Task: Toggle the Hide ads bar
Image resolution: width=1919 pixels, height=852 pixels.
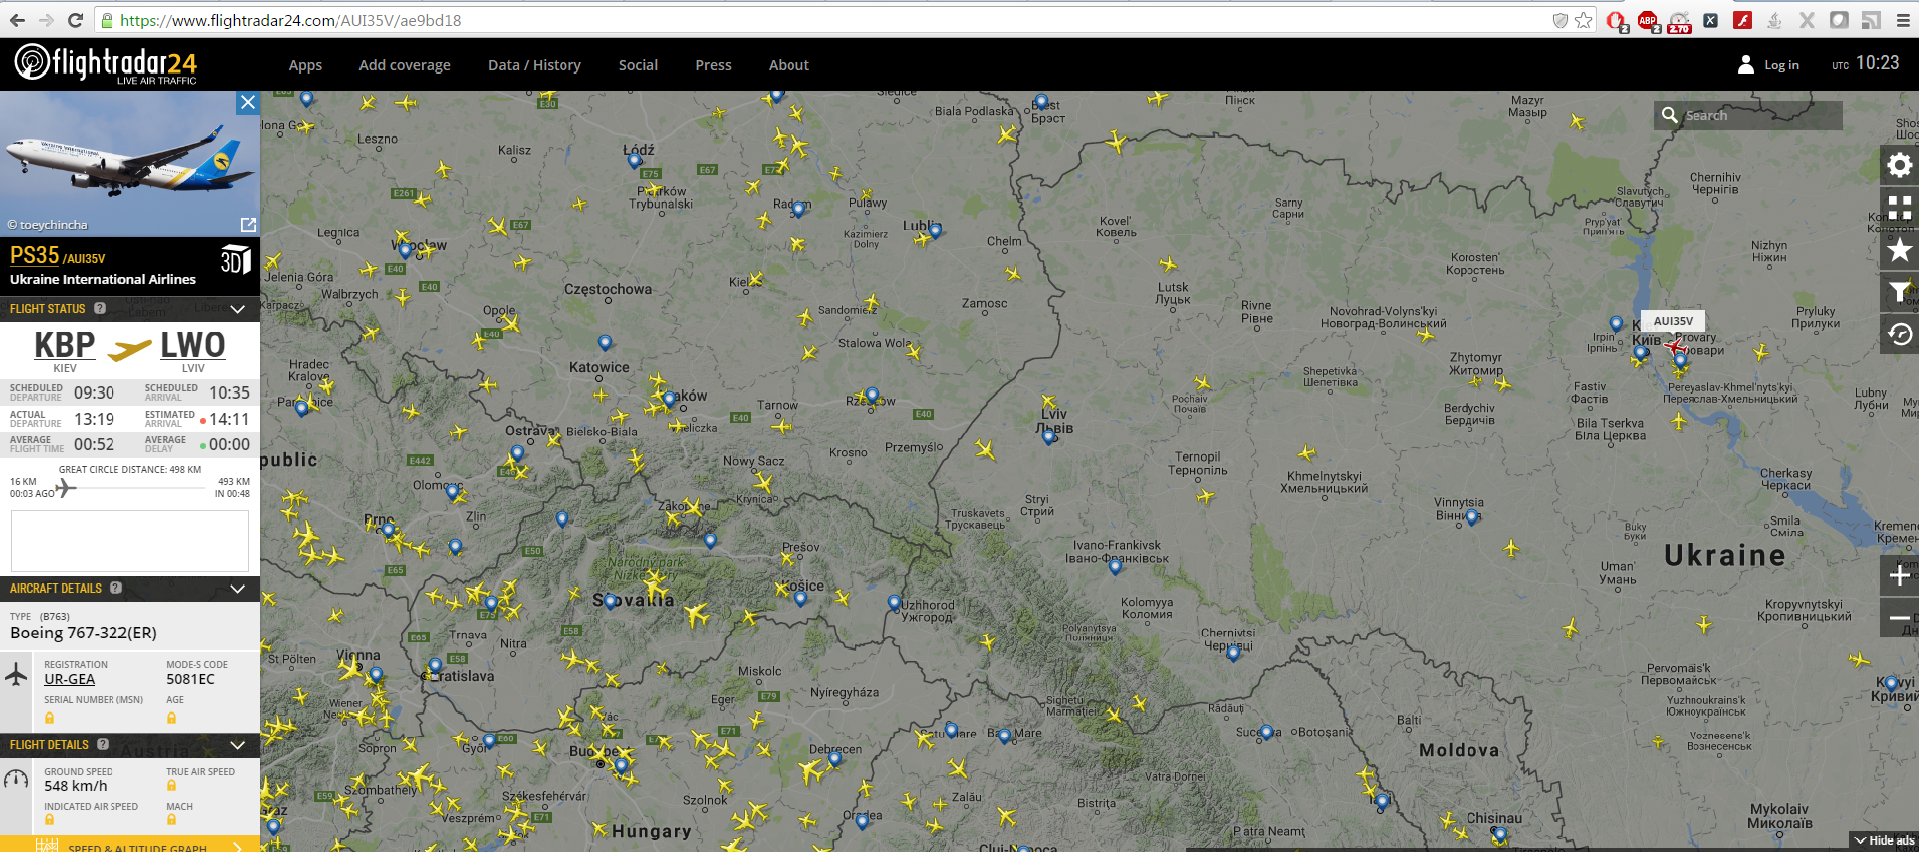Action: [1883, 841]
